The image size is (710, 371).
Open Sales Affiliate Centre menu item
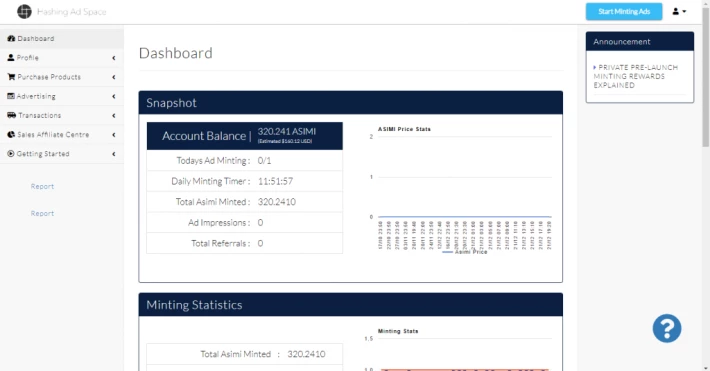click(x=62, y=135)
